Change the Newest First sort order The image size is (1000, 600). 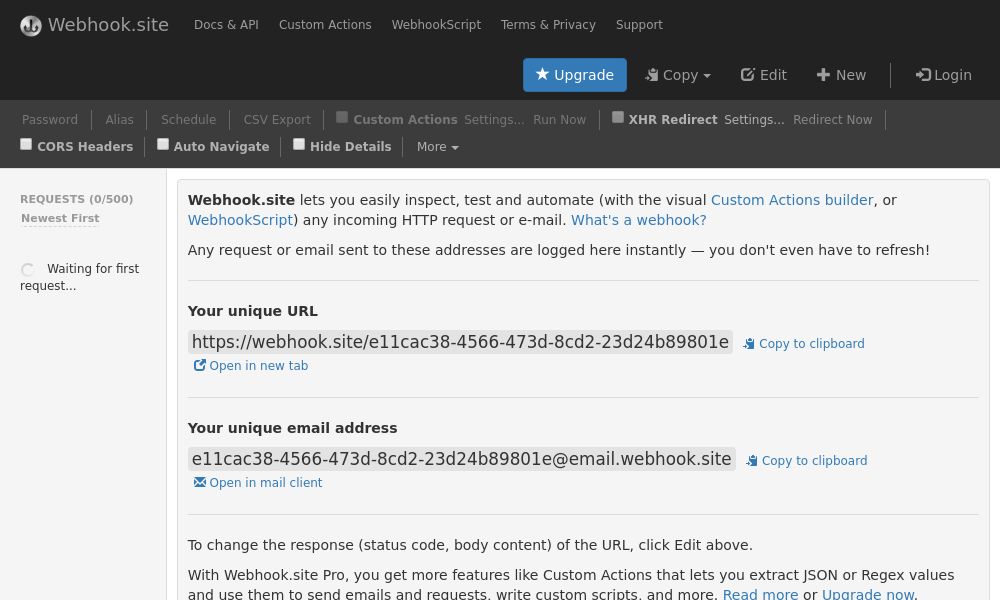point(60,218)
